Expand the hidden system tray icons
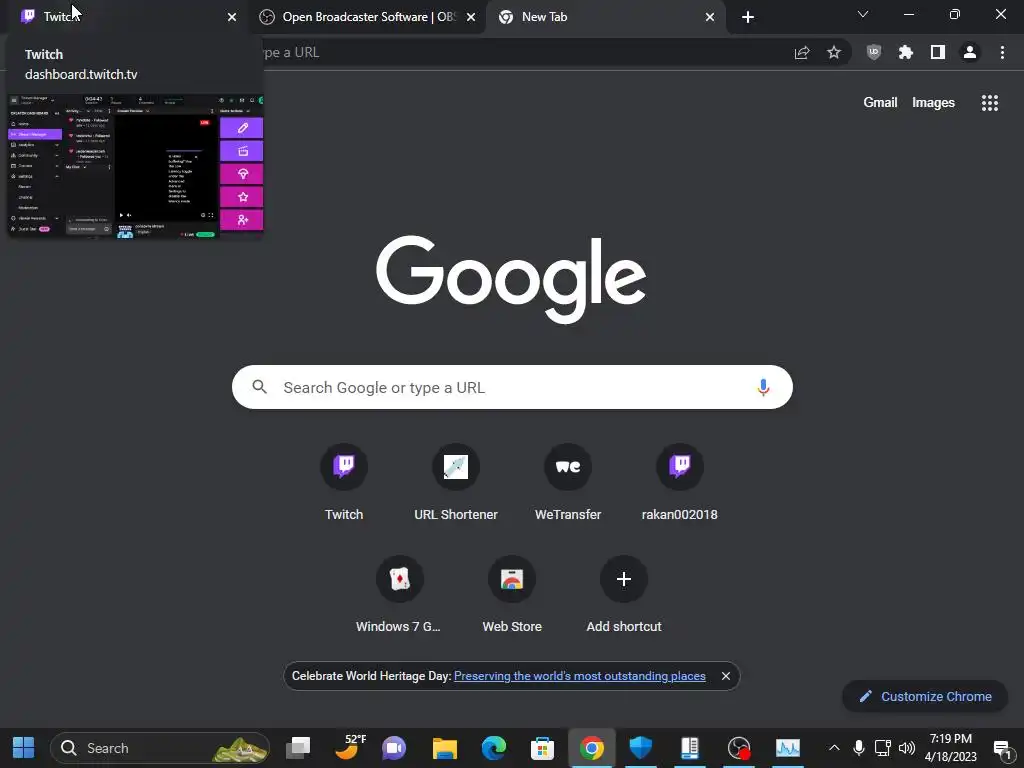Screen dimensions: 1024x768 (x=834, y=748)
